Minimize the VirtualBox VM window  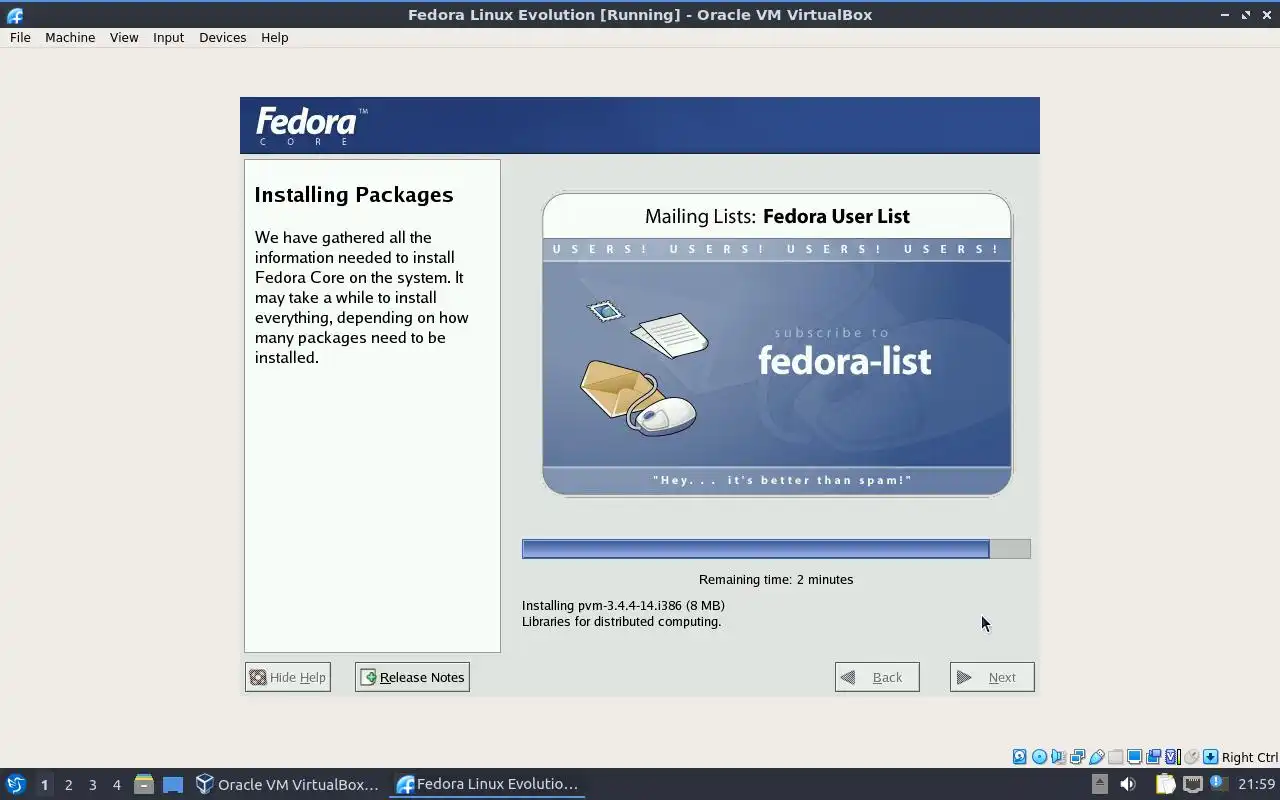[x=1226, y=15]
